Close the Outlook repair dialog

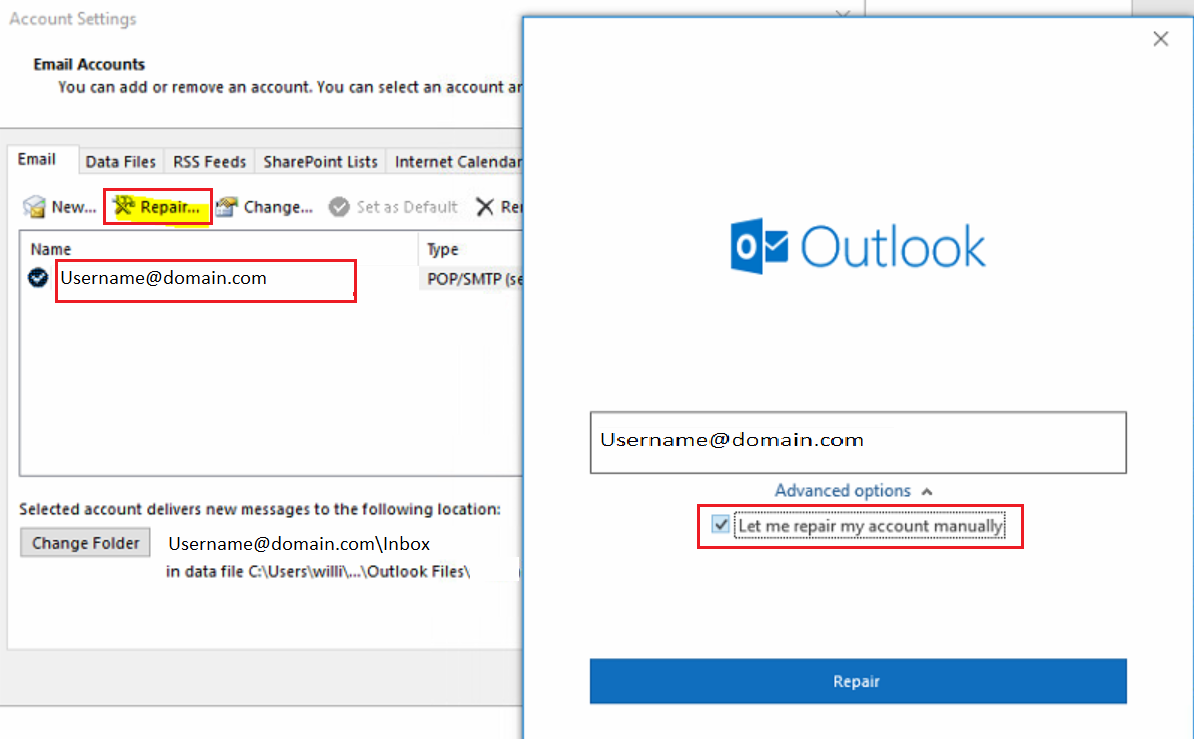1160,39
